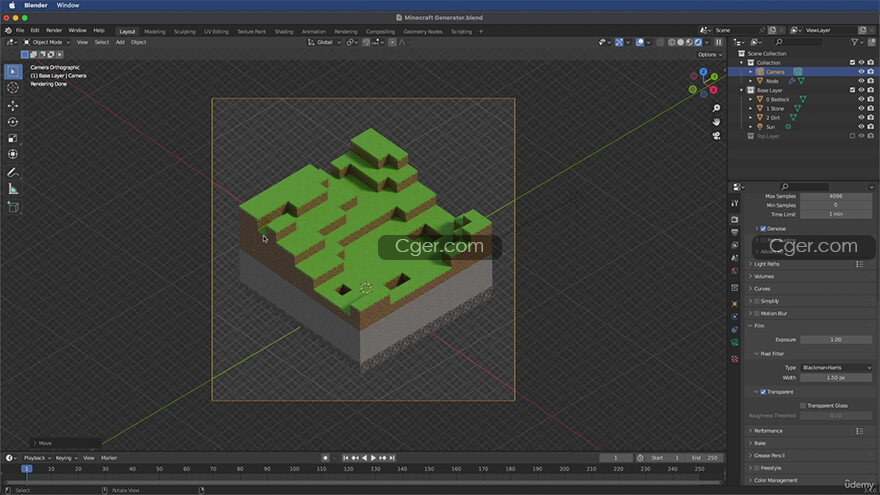Uncheck the Base Layer collection
Screen dimensions: 880x495
coord(852,90)
